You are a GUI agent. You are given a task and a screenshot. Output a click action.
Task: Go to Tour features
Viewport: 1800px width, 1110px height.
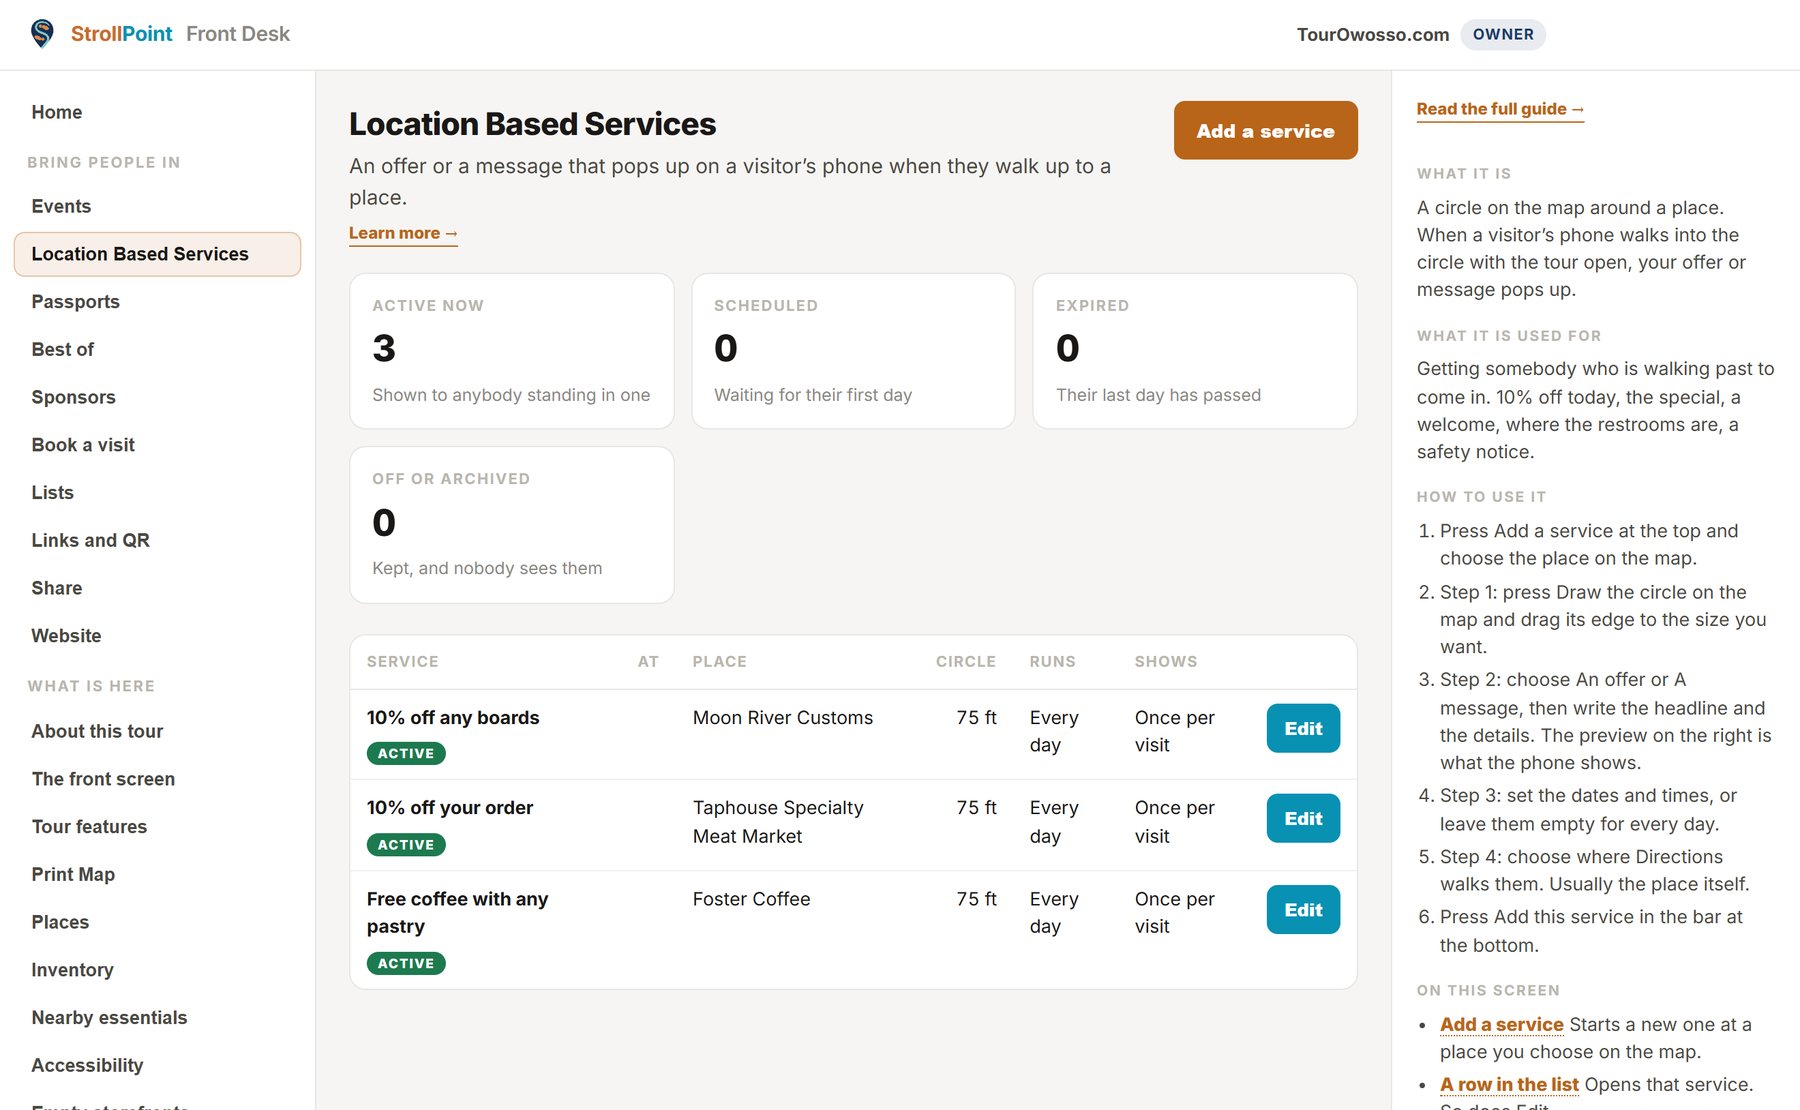click(89, 827)
